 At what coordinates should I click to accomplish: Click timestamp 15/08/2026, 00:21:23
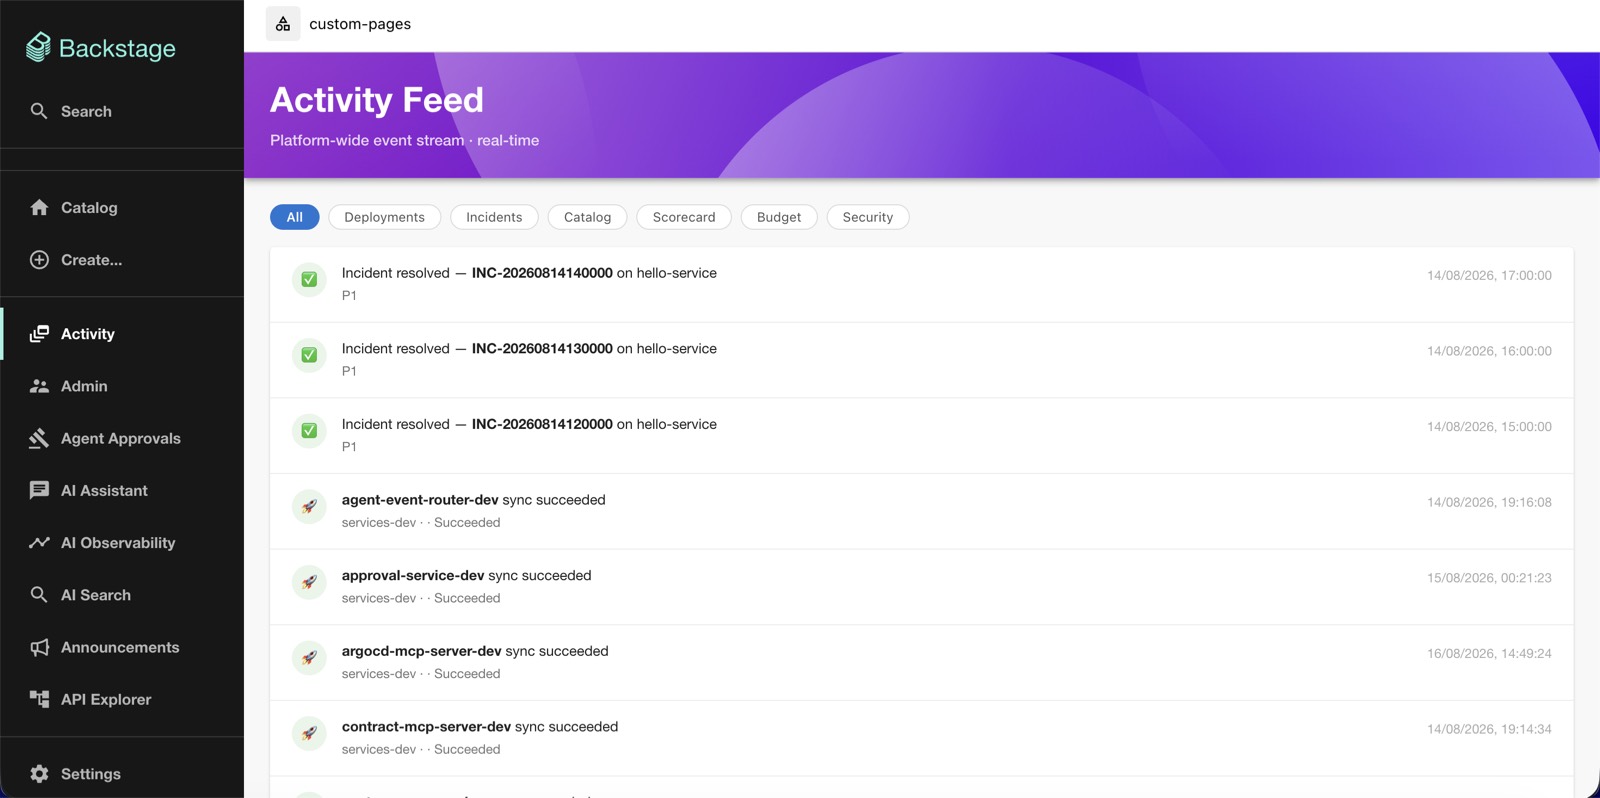1489,578
